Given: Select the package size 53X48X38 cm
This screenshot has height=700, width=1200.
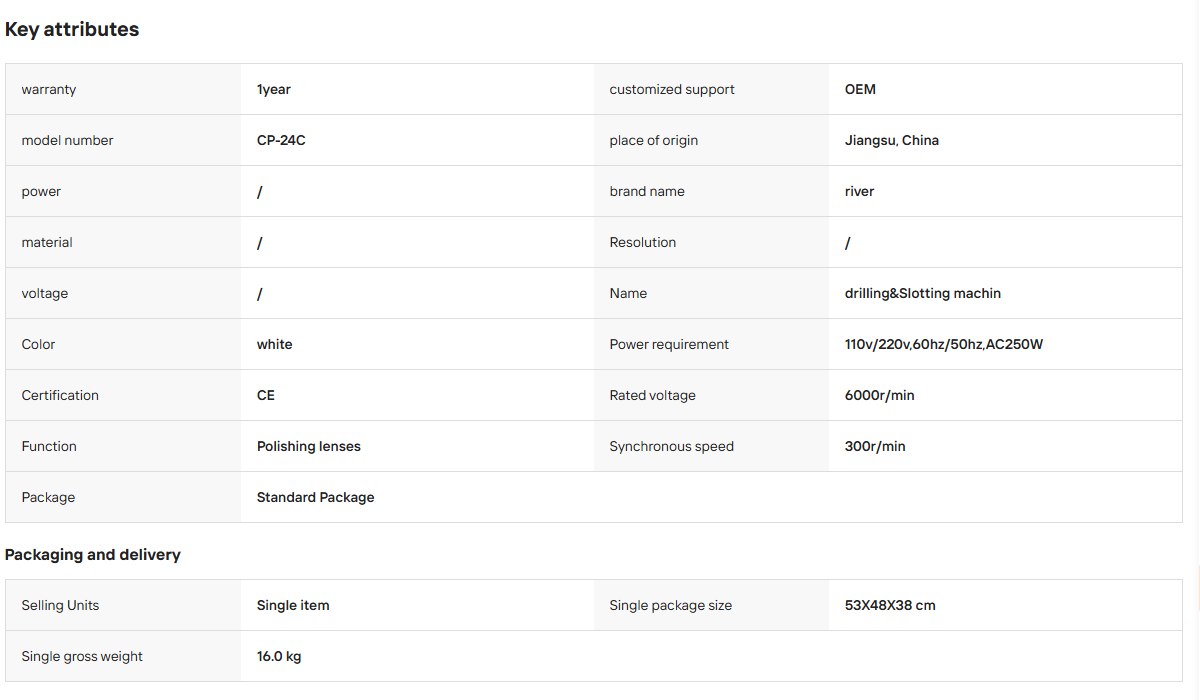Looking at the screenshot, I should tap(890, 606).
